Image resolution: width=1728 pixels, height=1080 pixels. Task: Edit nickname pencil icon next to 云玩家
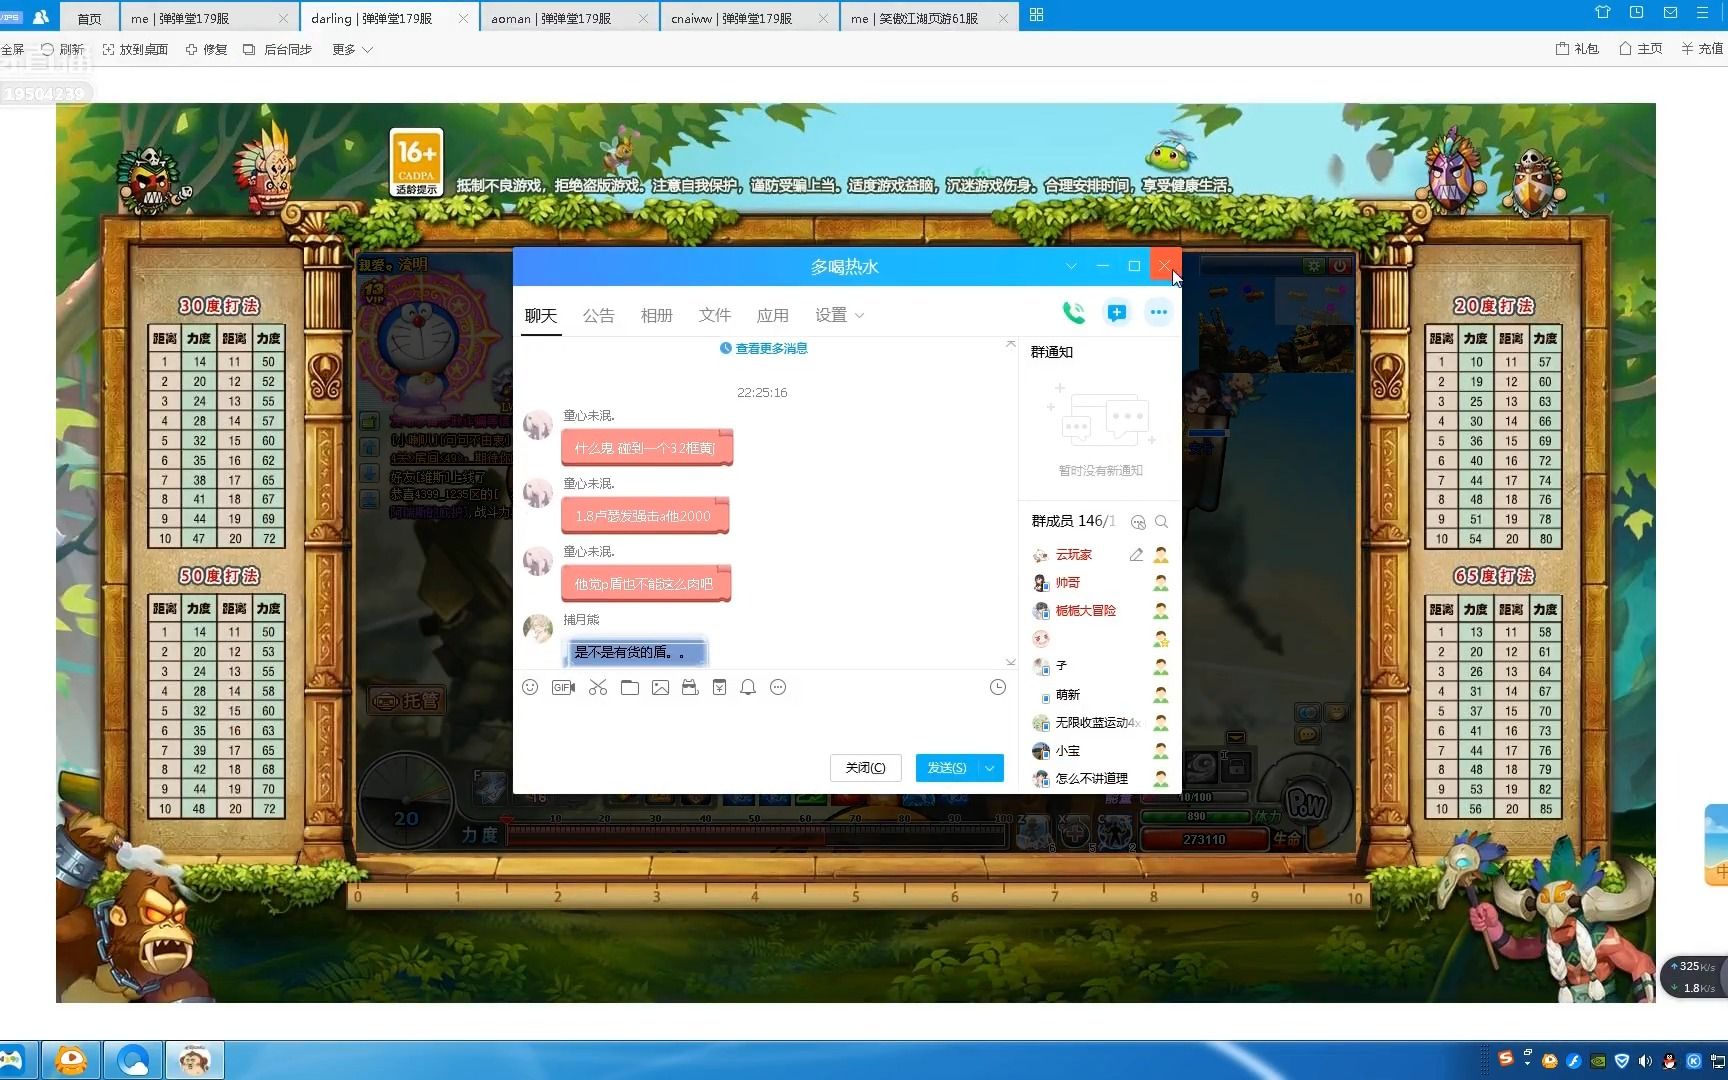point(1136,554)
